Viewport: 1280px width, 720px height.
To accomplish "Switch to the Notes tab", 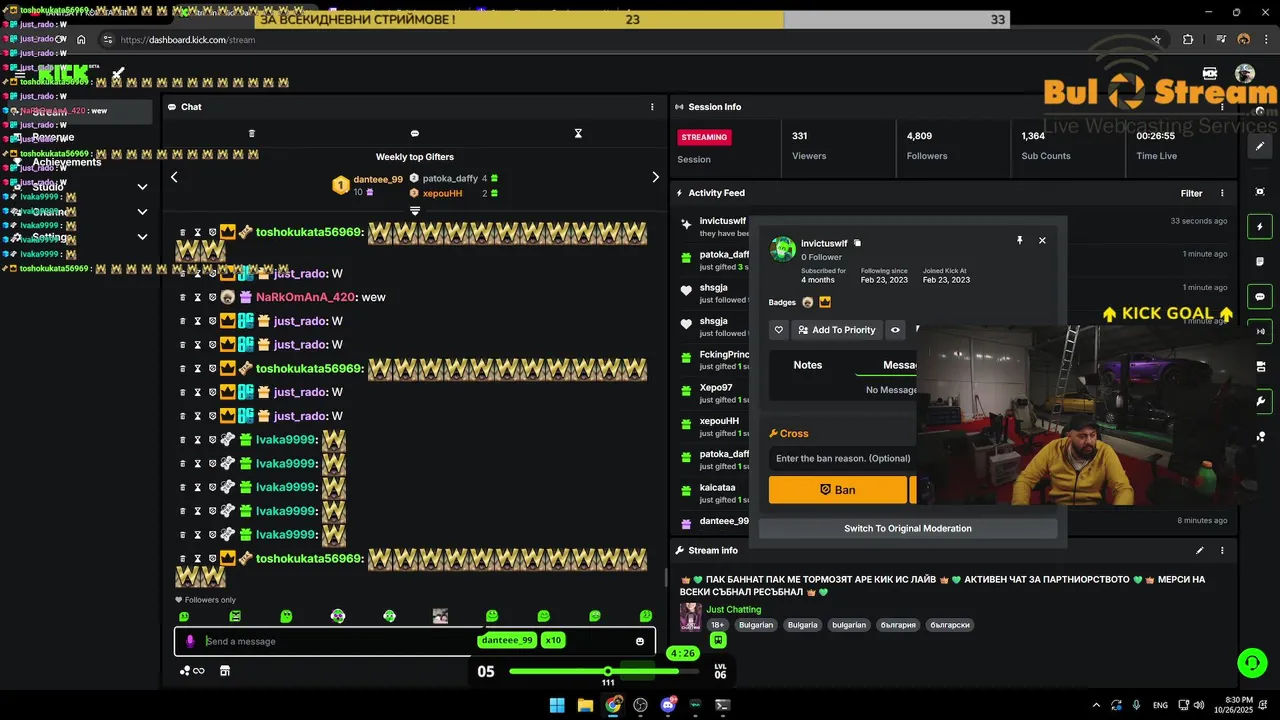I will (808, 365).
